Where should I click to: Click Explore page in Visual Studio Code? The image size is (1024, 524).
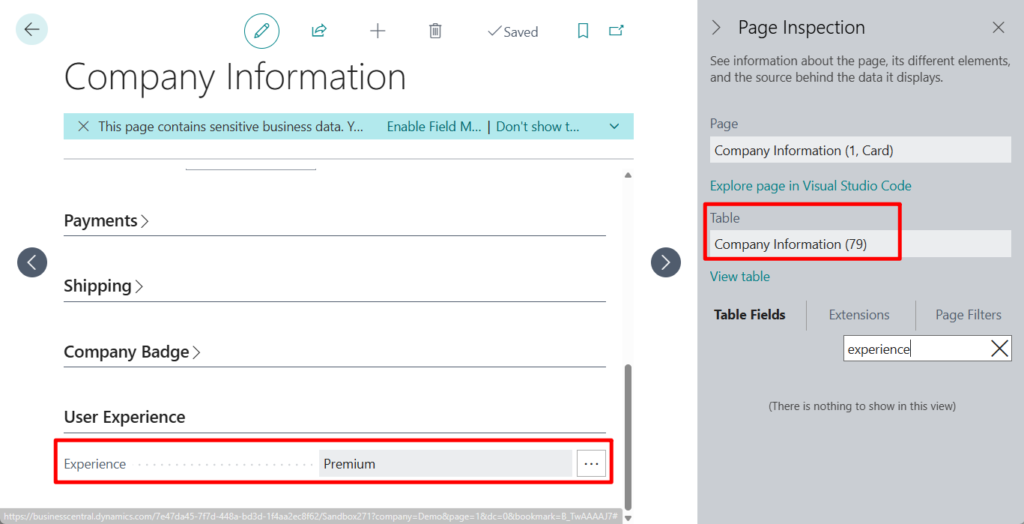click(810, 186)
